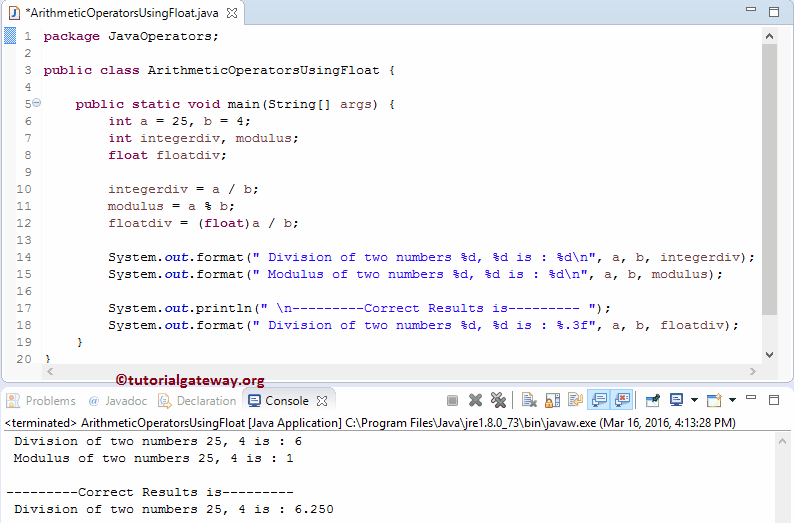Close the ArithmeticOperatorsUsingFloat.java tab
794x523 pixels.
(x=232, y=13)
